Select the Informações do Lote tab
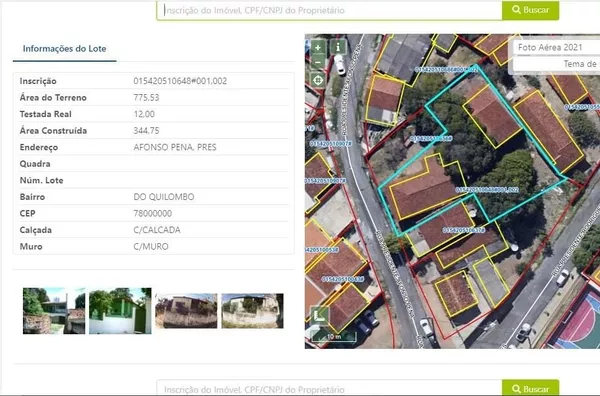This screenshot has height=396, width=600. tap(64, 49)
